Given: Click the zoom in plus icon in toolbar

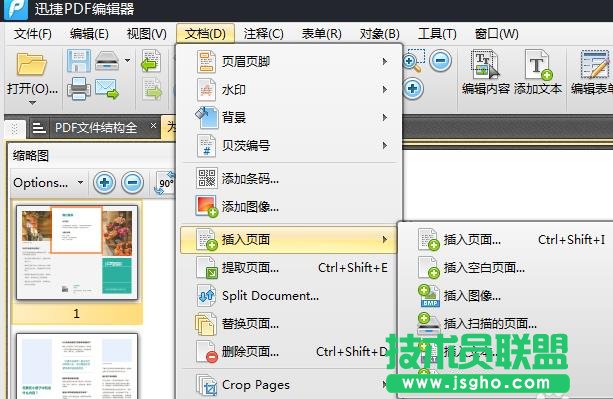Looking at the screenshot, I should click(x=412, y=88).
